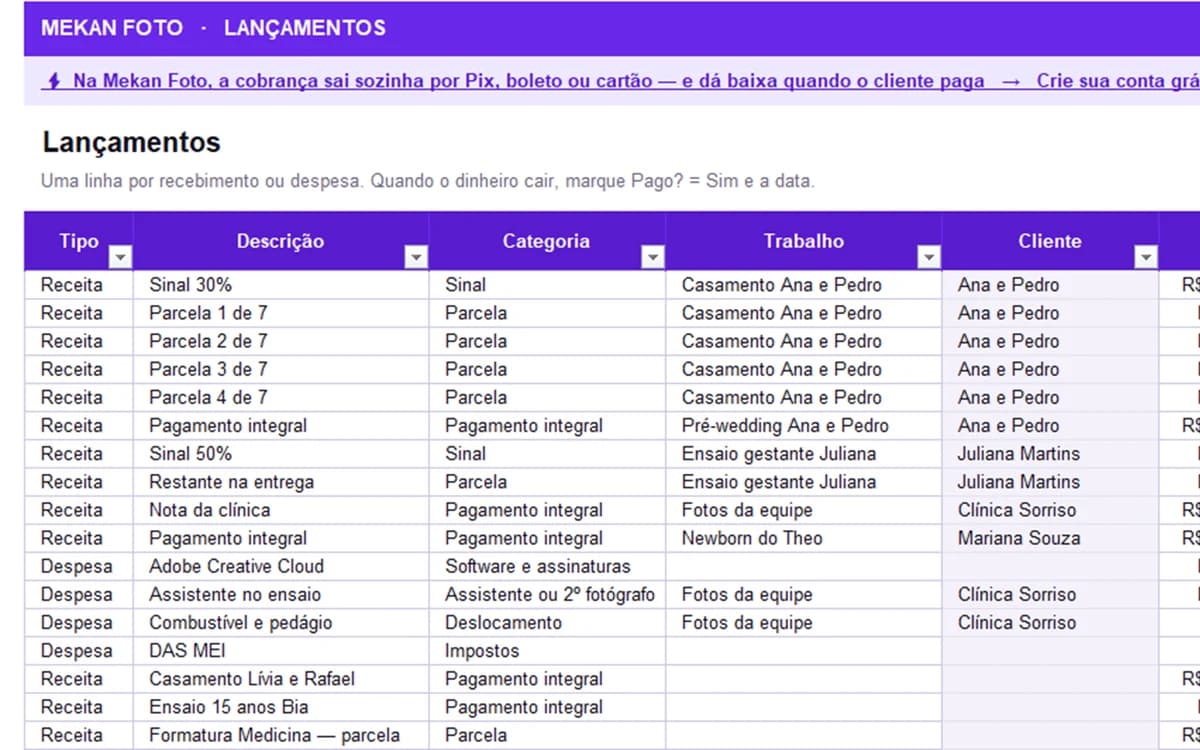Click the Categoria column header
Screen dimensions: 1200x750
[x=546, y=241]
